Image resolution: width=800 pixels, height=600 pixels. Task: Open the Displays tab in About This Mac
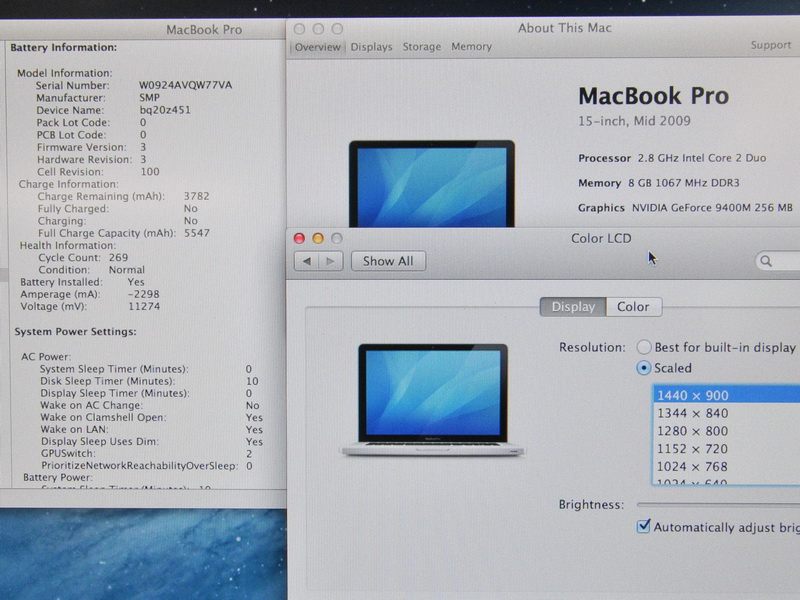371,47
